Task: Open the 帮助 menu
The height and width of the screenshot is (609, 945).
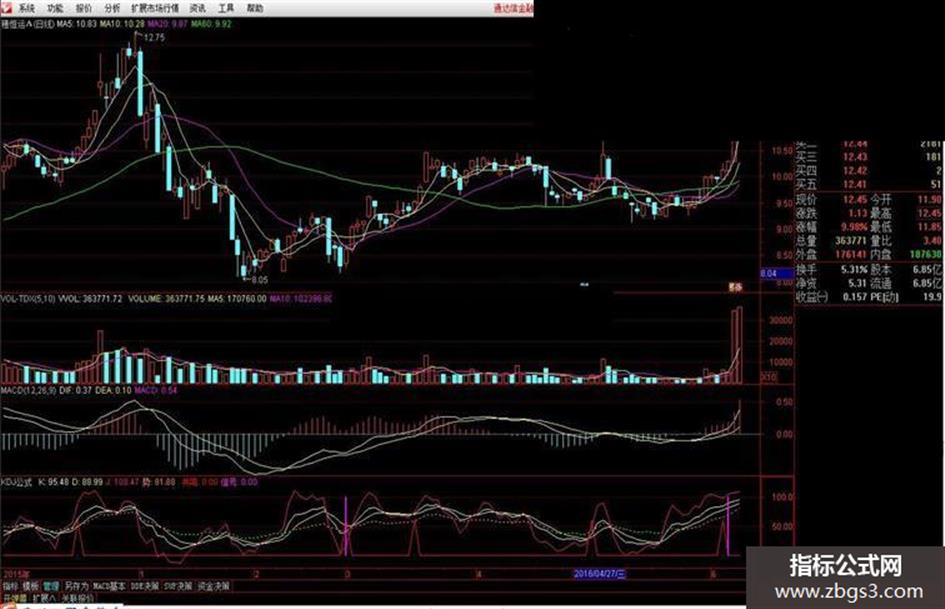Action: [255, 8]
